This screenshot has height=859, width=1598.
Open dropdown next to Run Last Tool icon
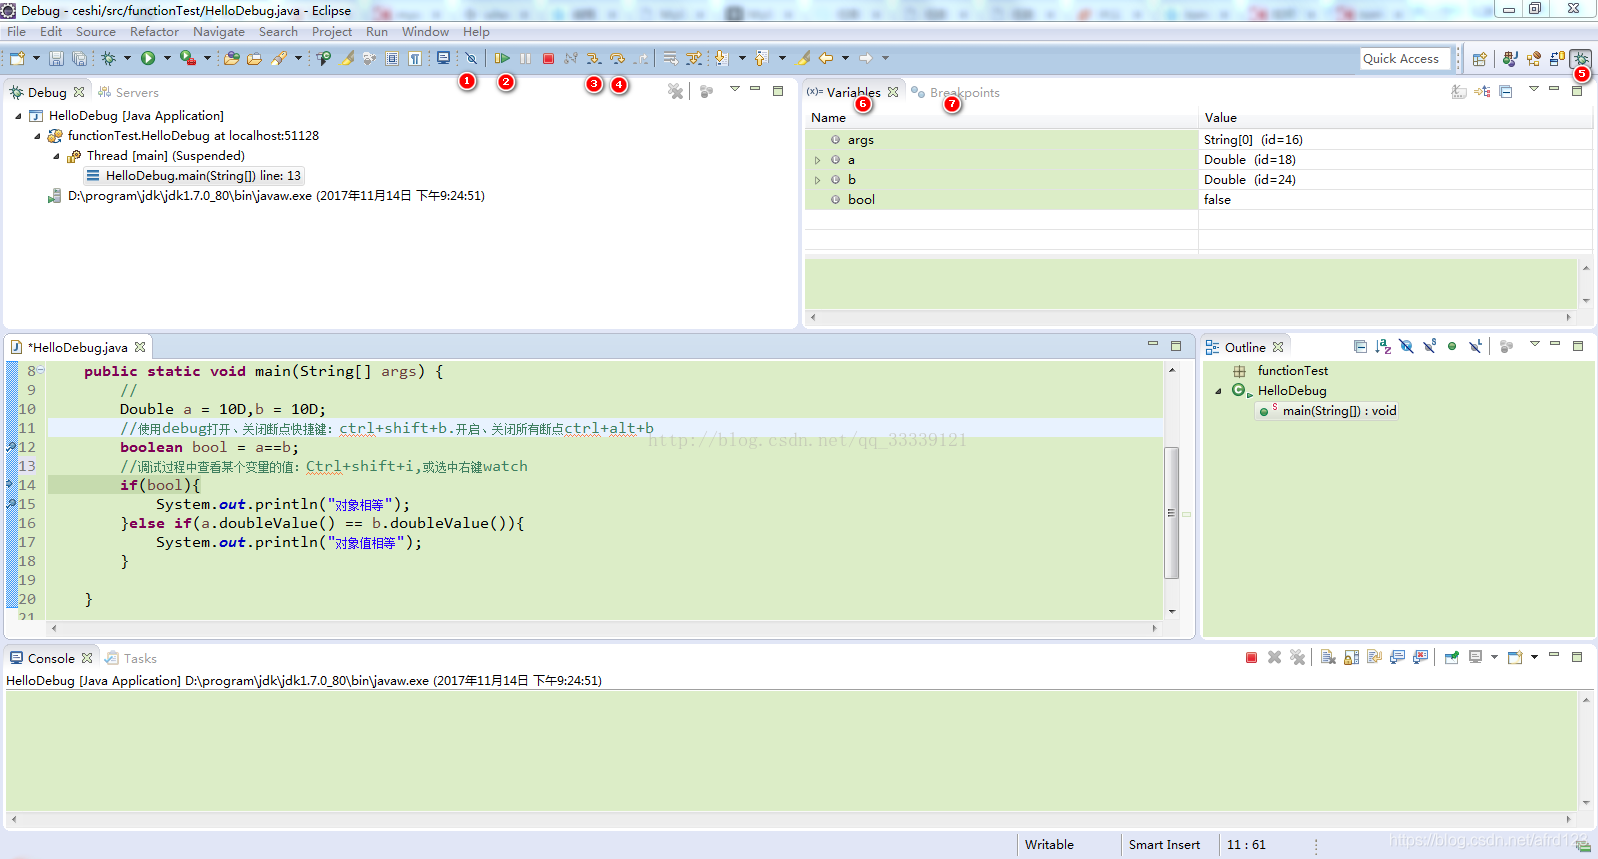(x=207, y=59)
